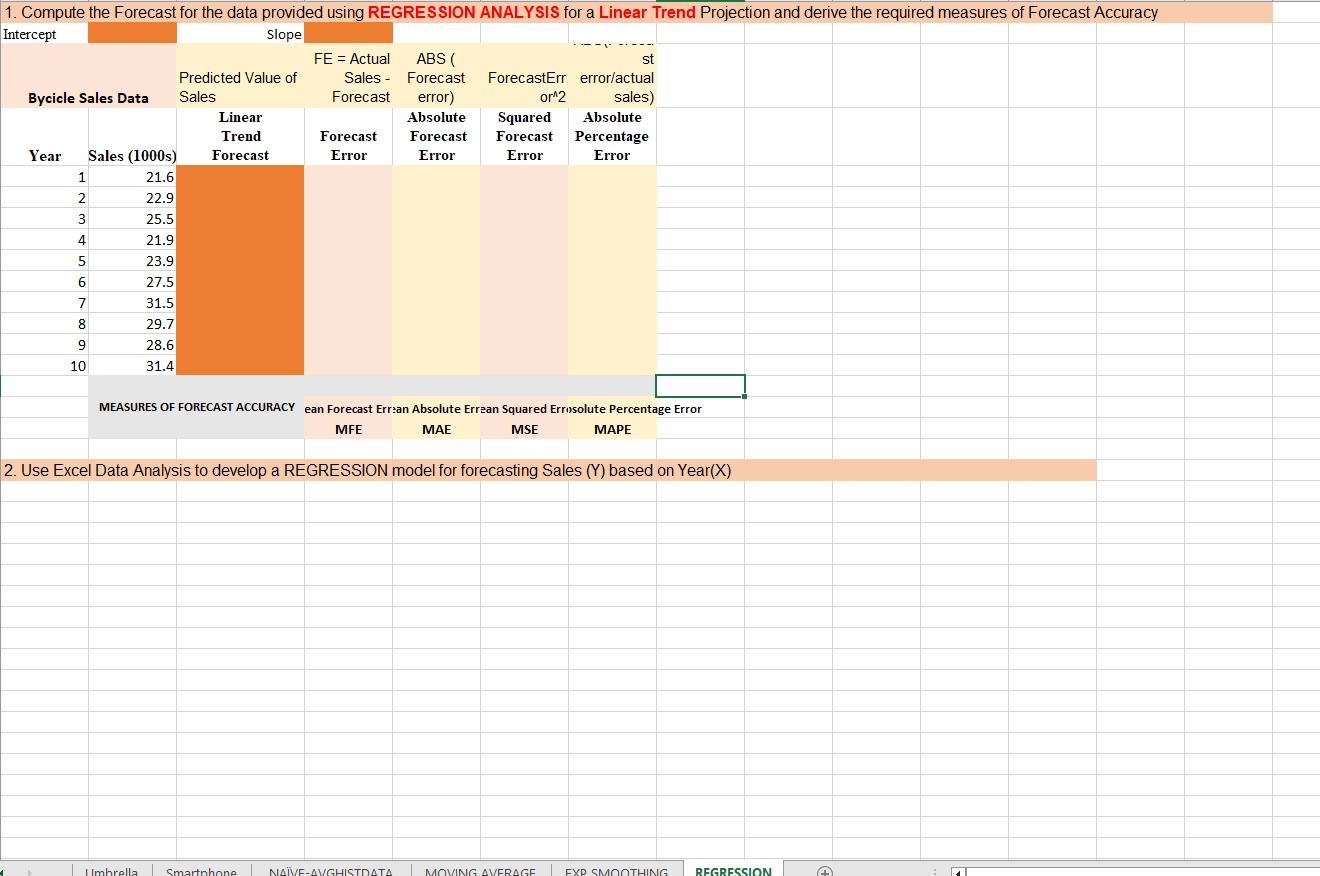Select the orange Intercept value cell
This screenshot has width=1320, height=876.
click(x=132, y=33)
